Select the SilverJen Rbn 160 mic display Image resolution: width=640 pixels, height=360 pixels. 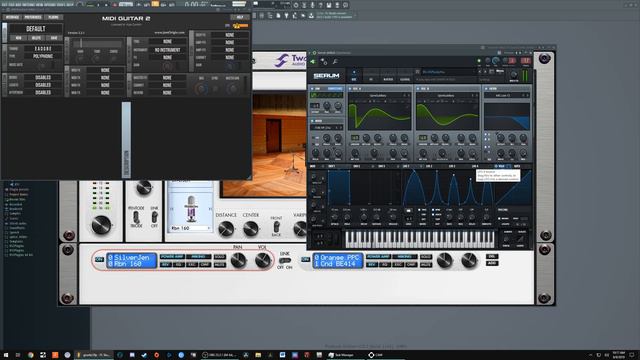131,261
